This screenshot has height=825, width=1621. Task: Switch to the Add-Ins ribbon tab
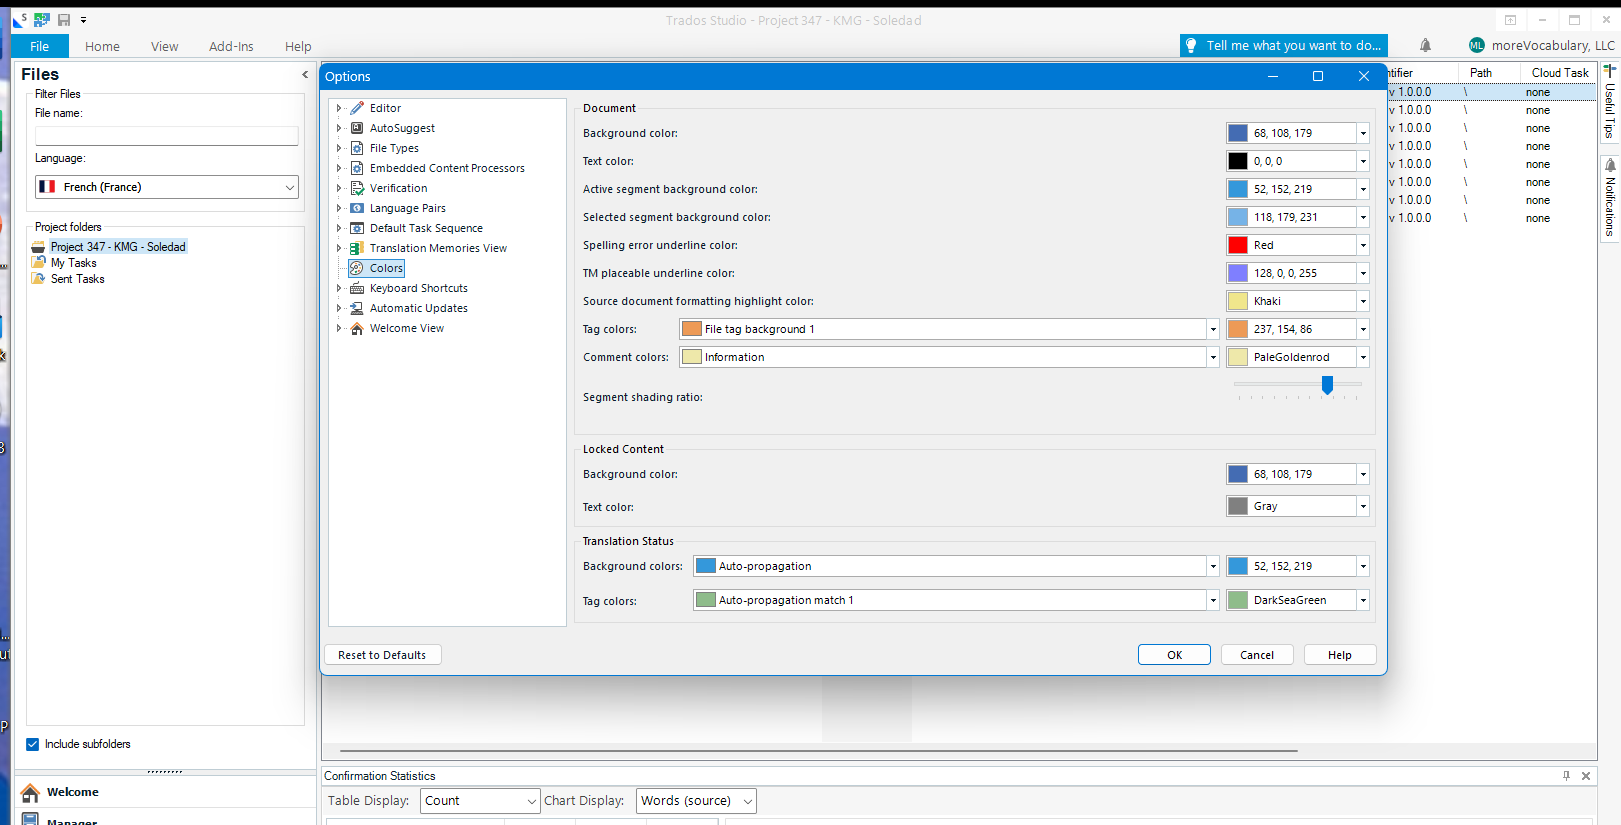point(231,46)
